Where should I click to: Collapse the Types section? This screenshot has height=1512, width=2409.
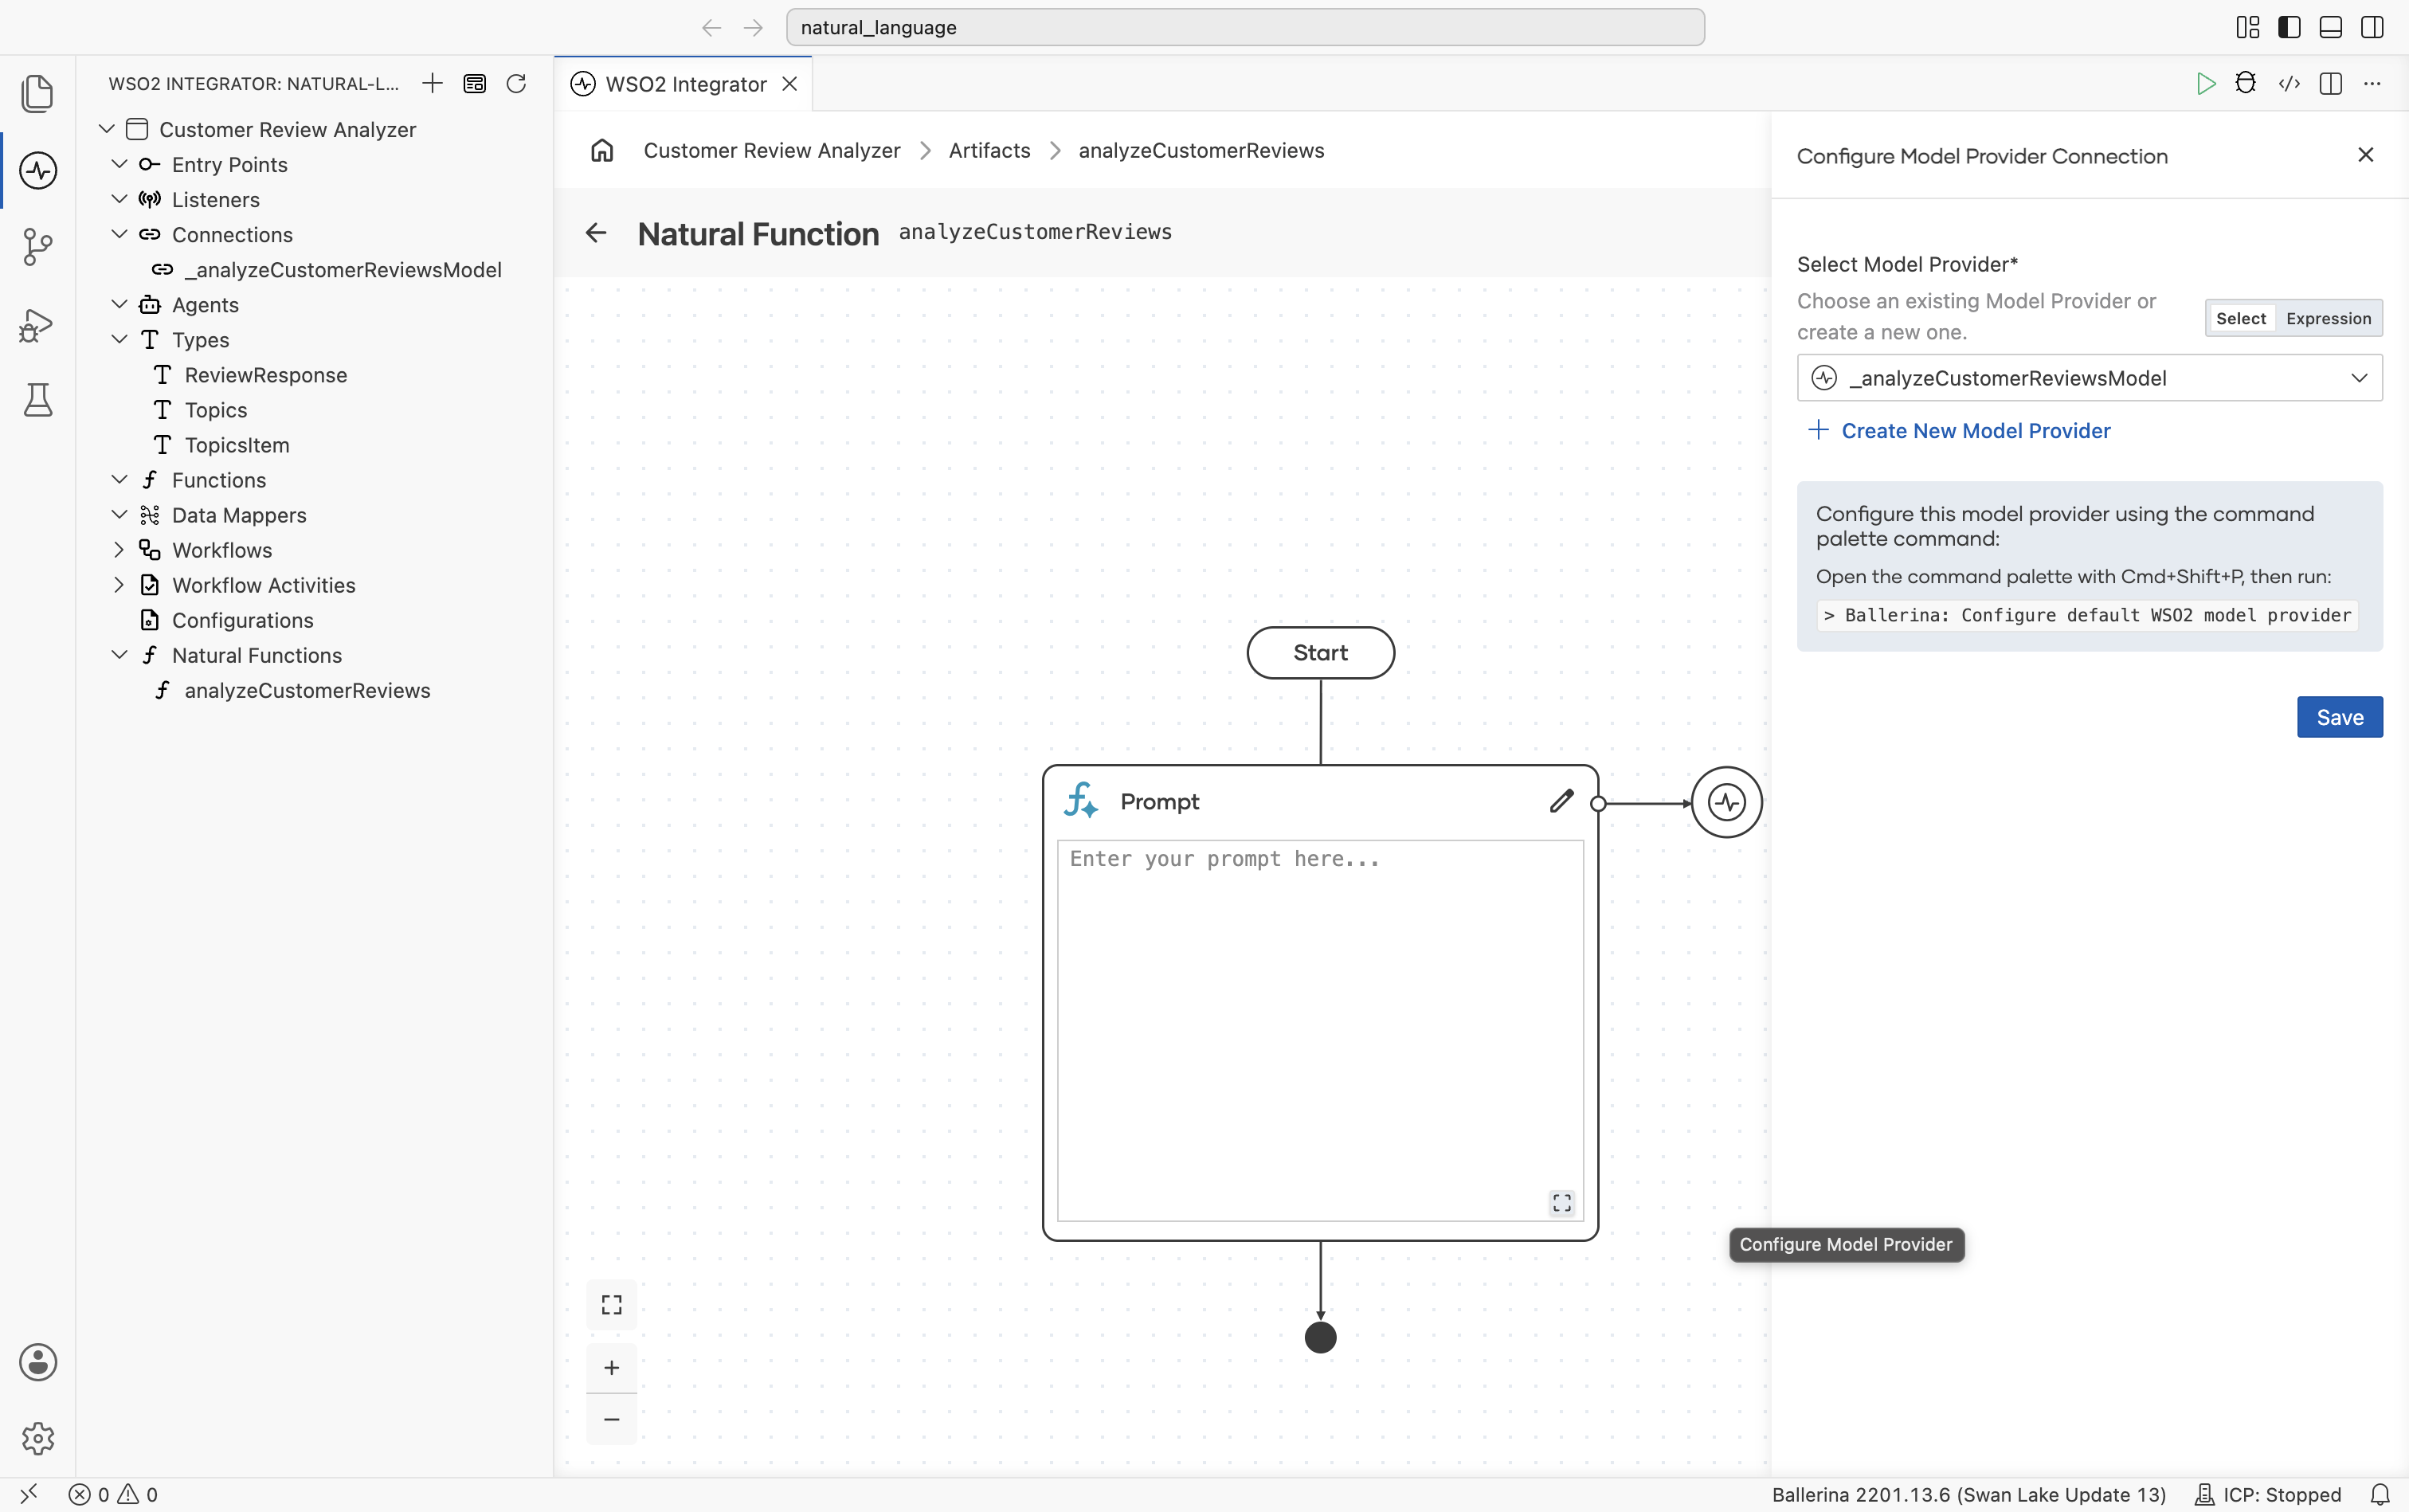[x=119, y=339]
